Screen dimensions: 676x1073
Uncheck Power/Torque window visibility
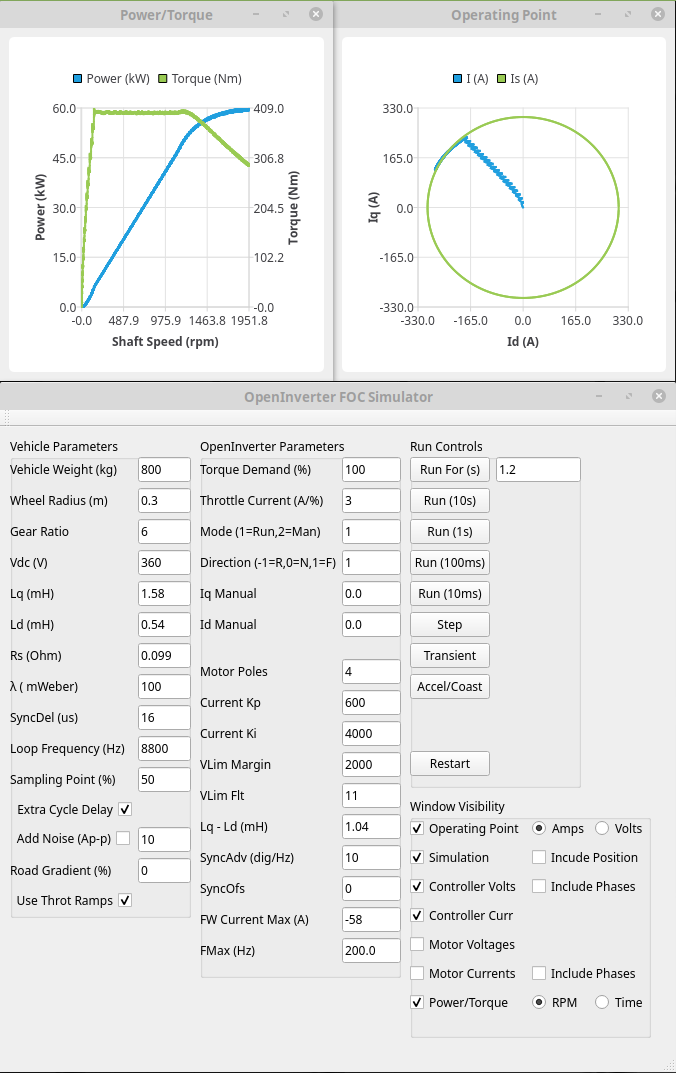click(x=417, y=1003)
